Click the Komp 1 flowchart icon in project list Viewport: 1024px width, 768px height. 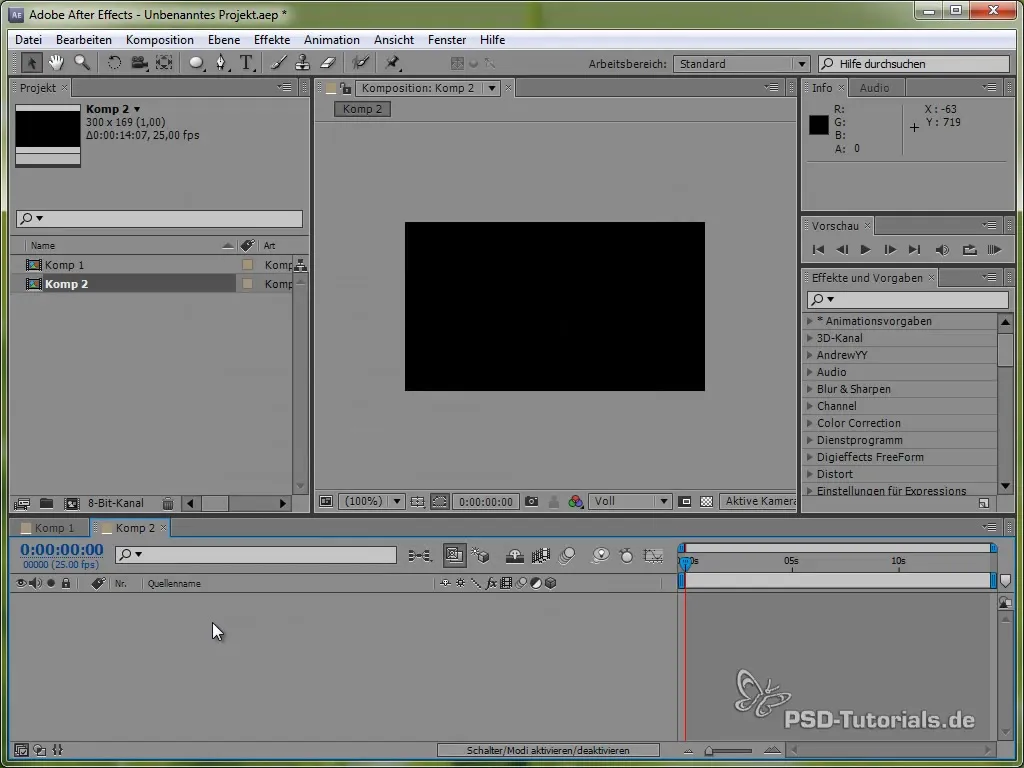[300, 265]
